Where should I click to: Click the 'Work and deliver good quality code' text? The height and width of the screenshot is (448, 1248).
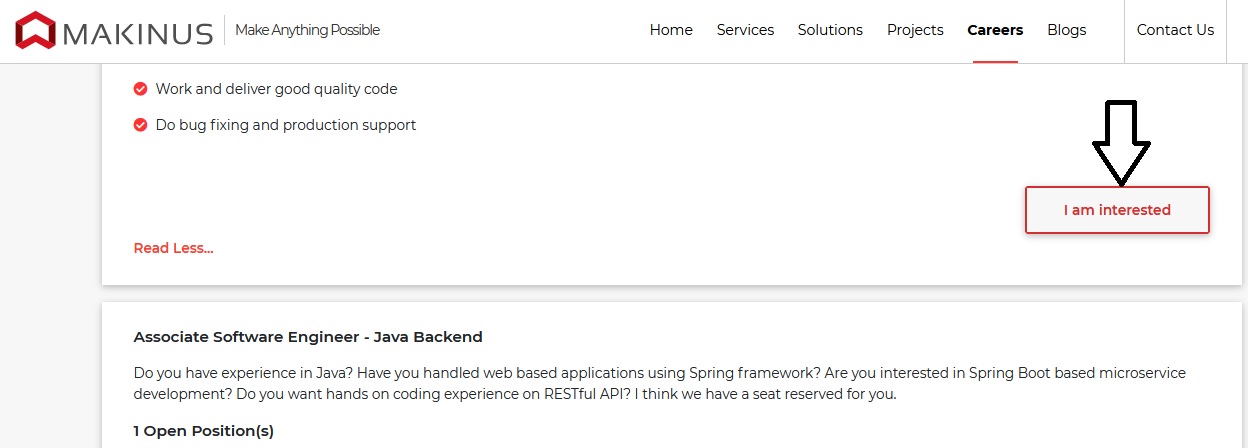(x=276, y=89)
